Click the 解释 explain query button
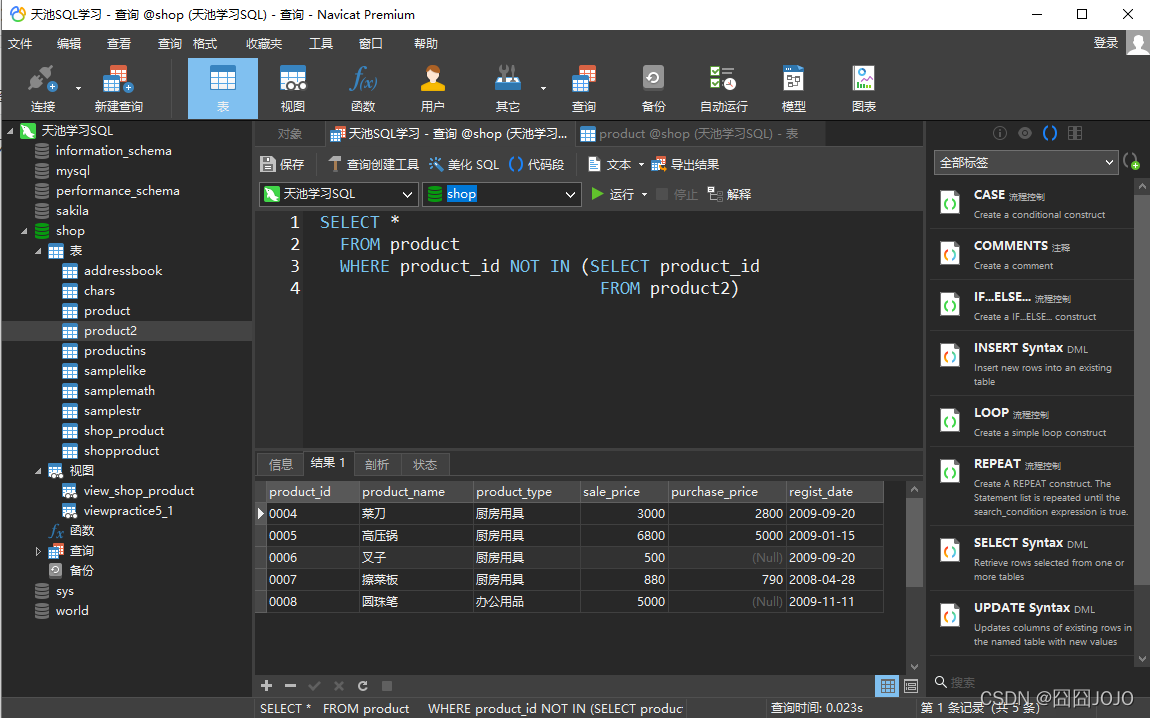Screen dimensions: 1150x718 pos(730,194)
